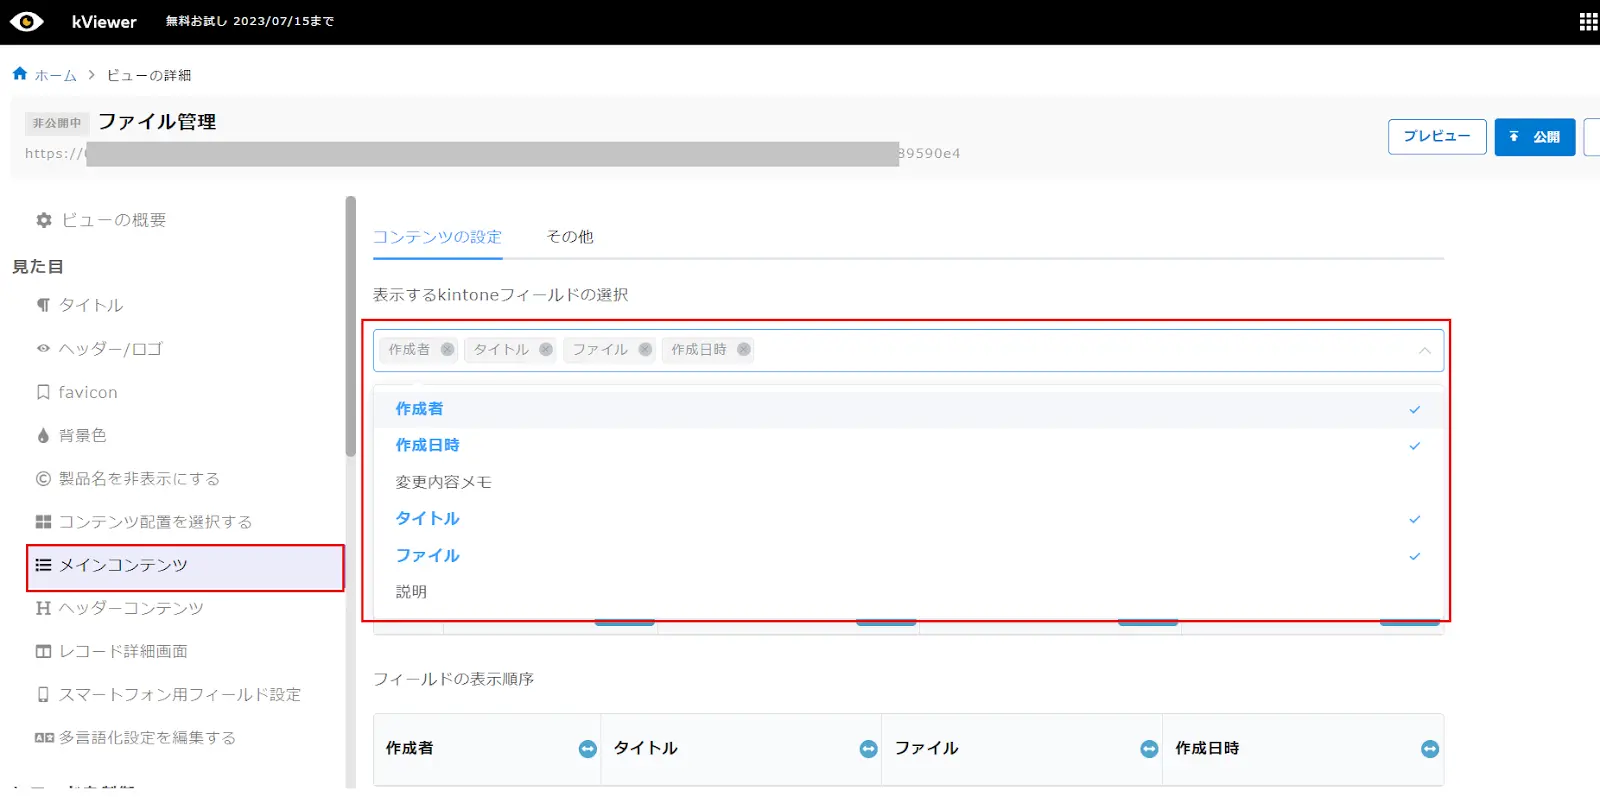
Task: Uncheck 作成日時 in dropdown options
Action: 427,445
